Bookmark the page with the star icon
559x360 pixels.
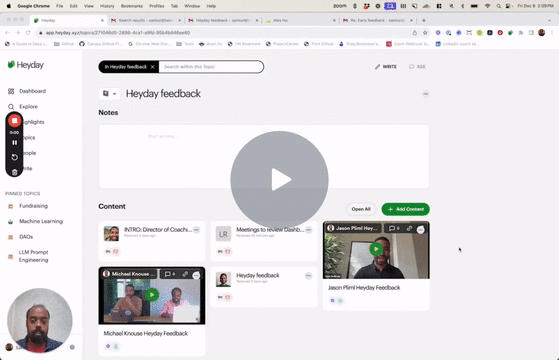tap(425, 33)
